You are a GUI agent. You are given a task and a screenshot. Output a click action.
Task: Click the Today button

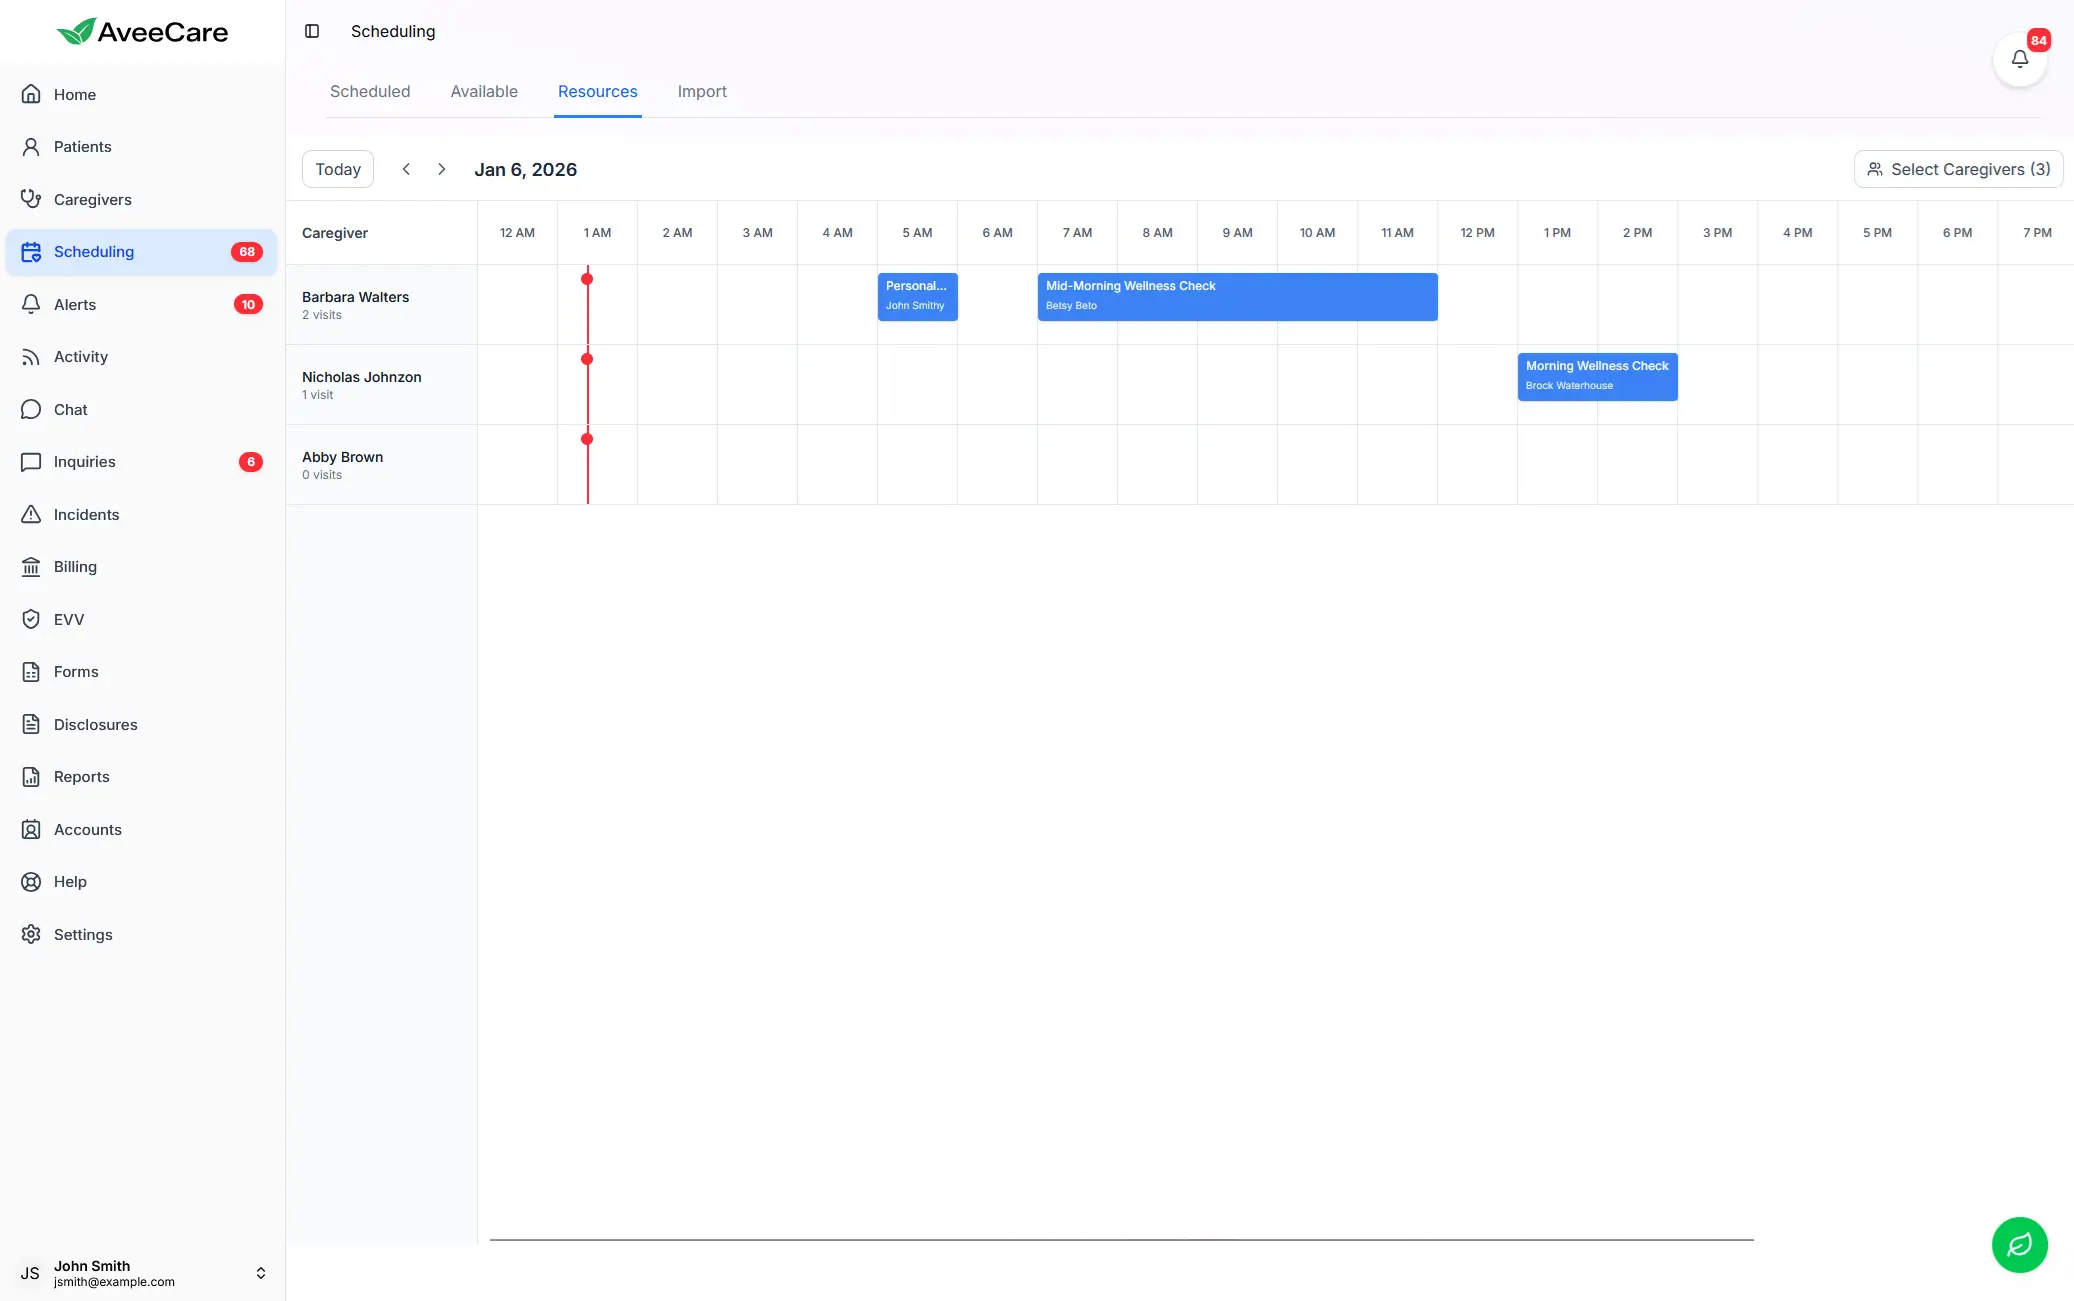click(x=337, y=168)
